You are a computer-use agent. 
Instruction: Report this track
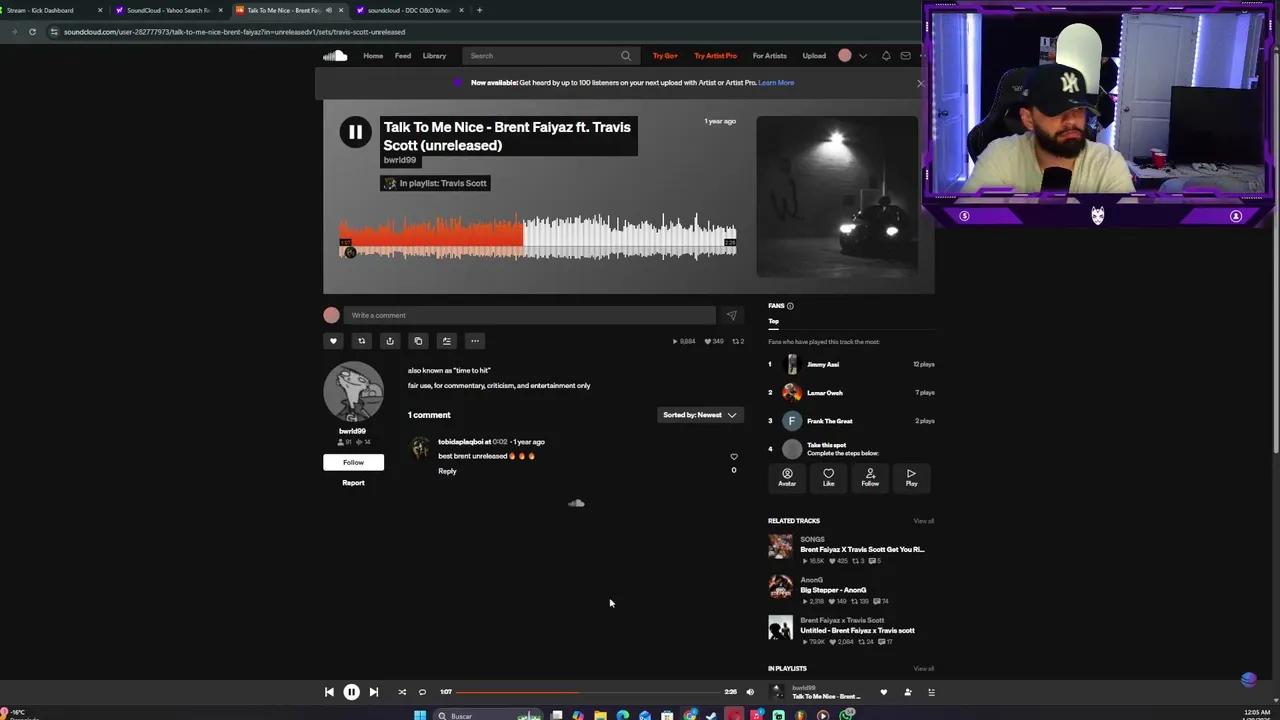click(353, 483)
